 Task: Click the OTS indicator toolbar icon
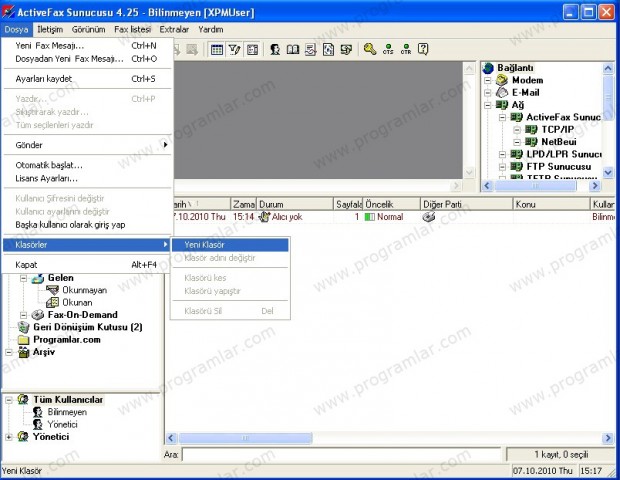click(x=388, y=49)
